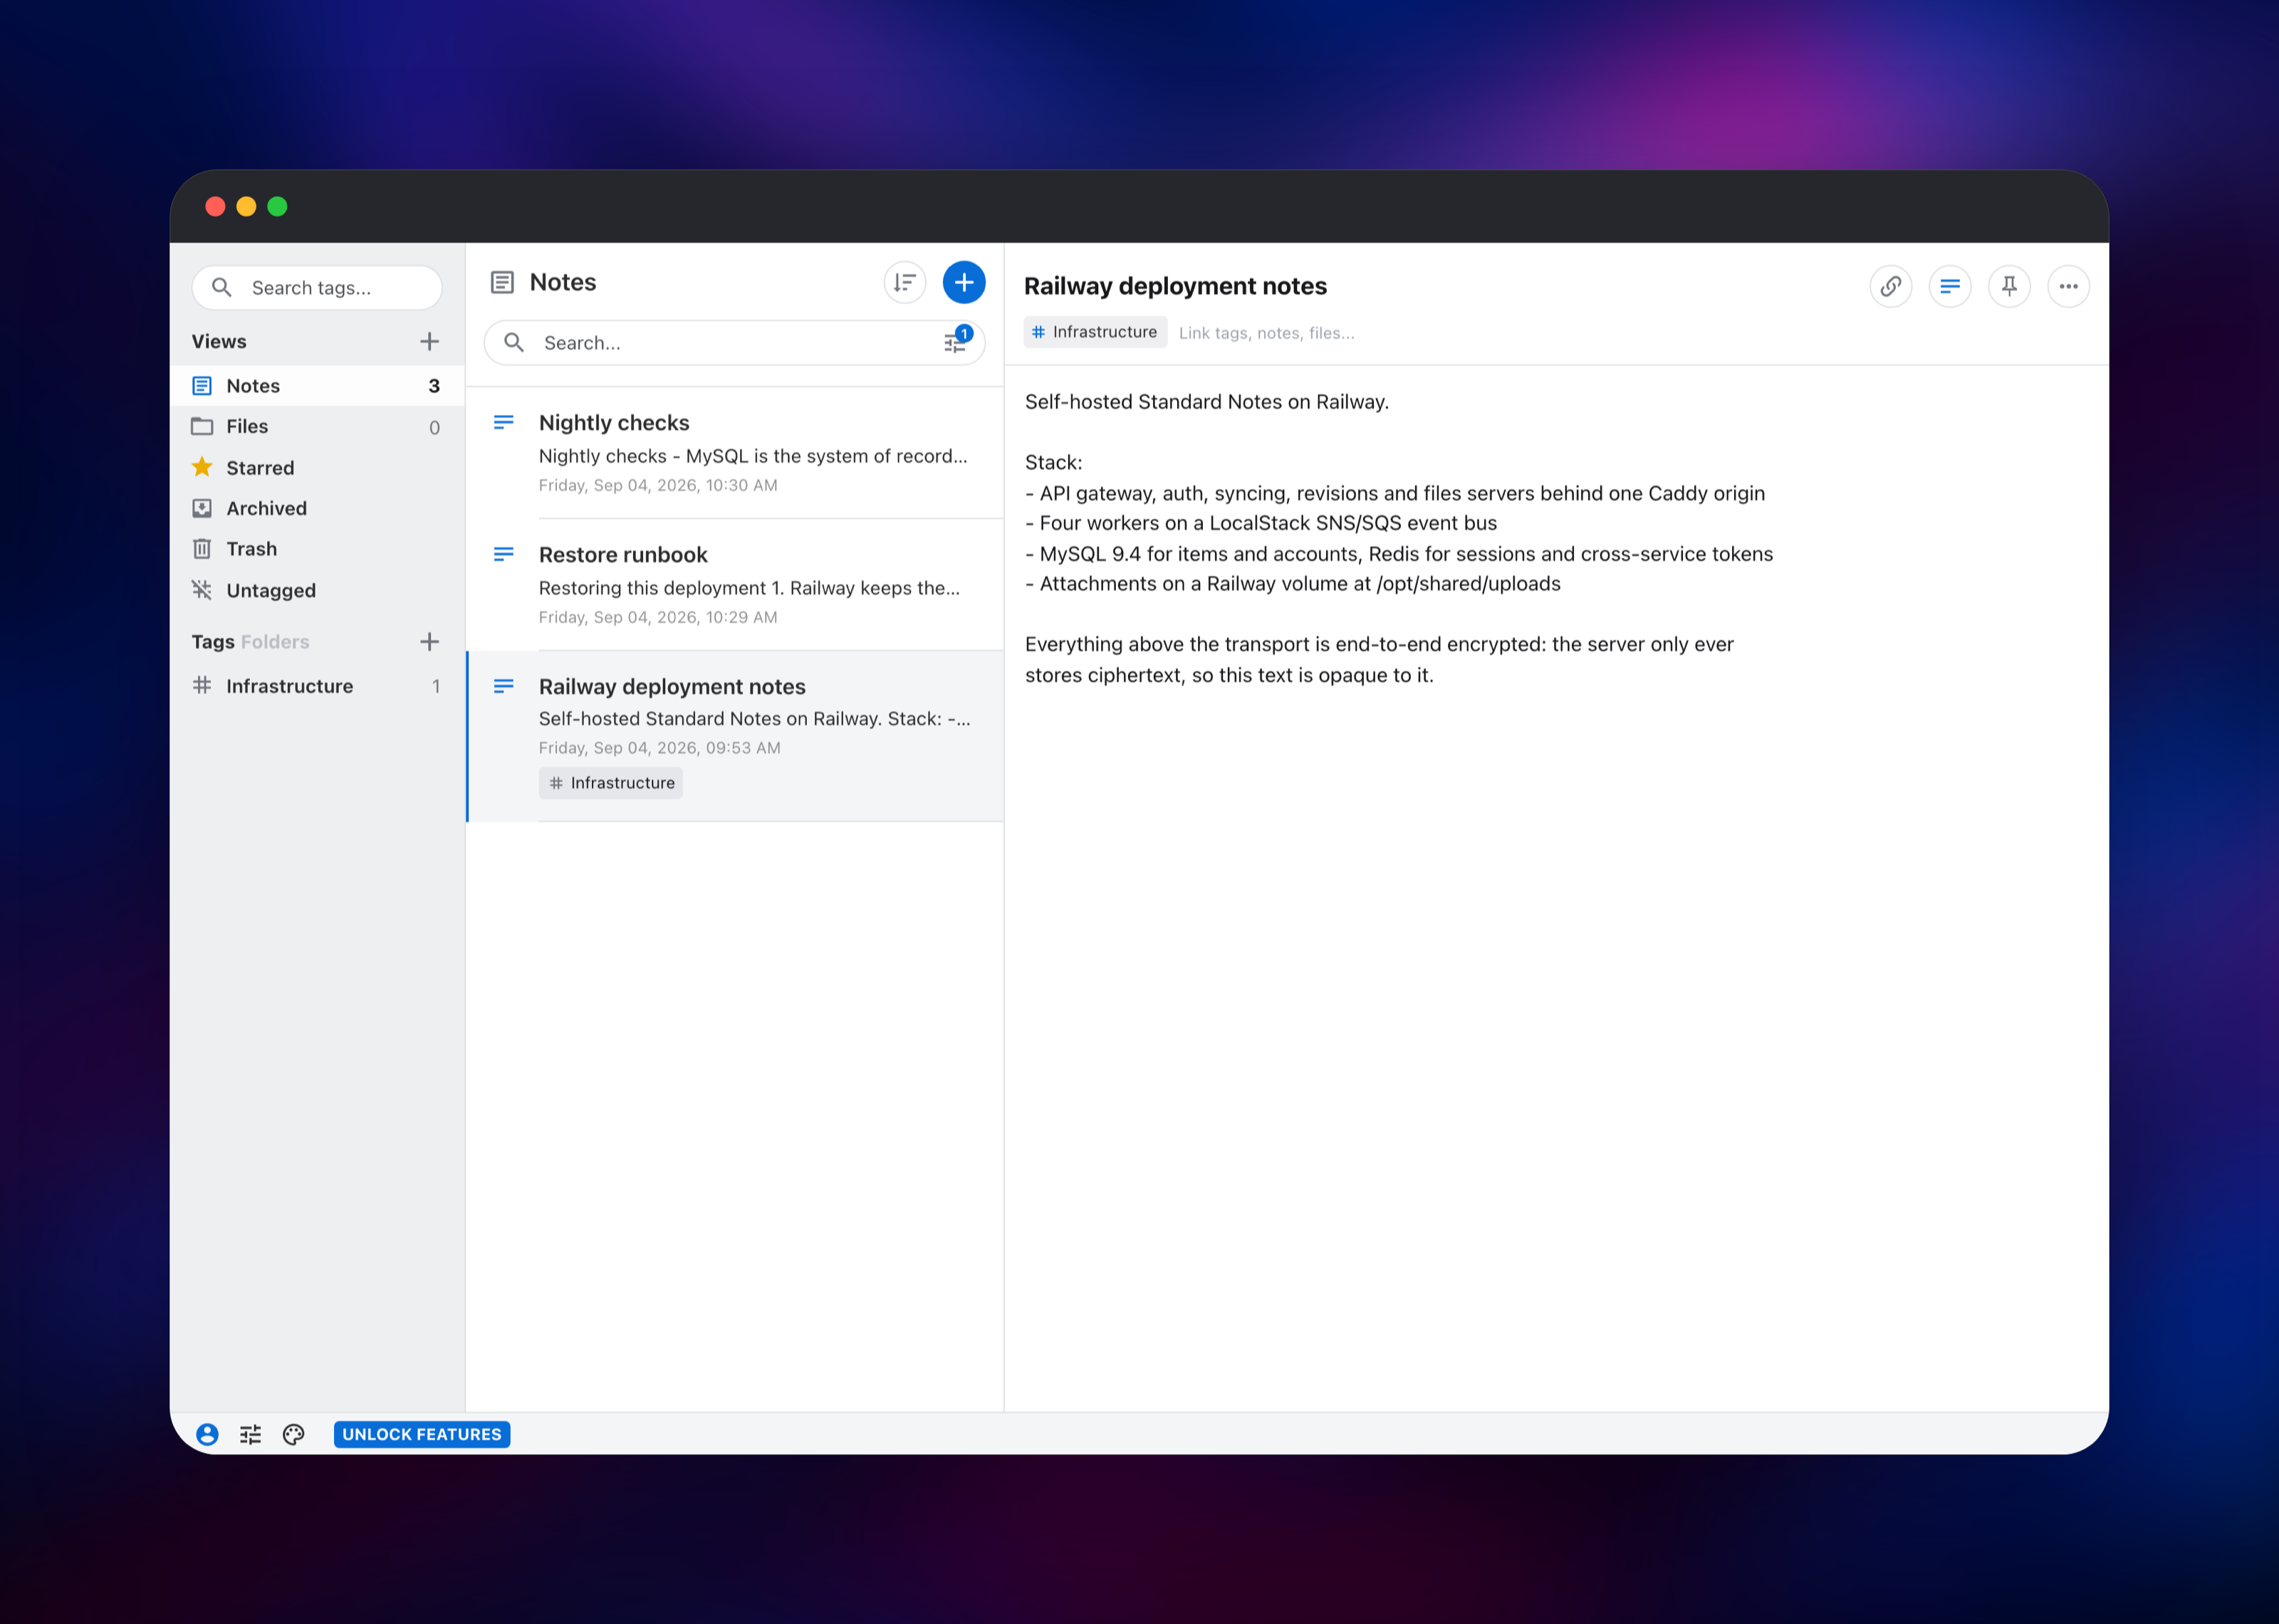2279x1624 pixels.
Task: Open the note options ellipsis menu
Action: coord(2068,287)
